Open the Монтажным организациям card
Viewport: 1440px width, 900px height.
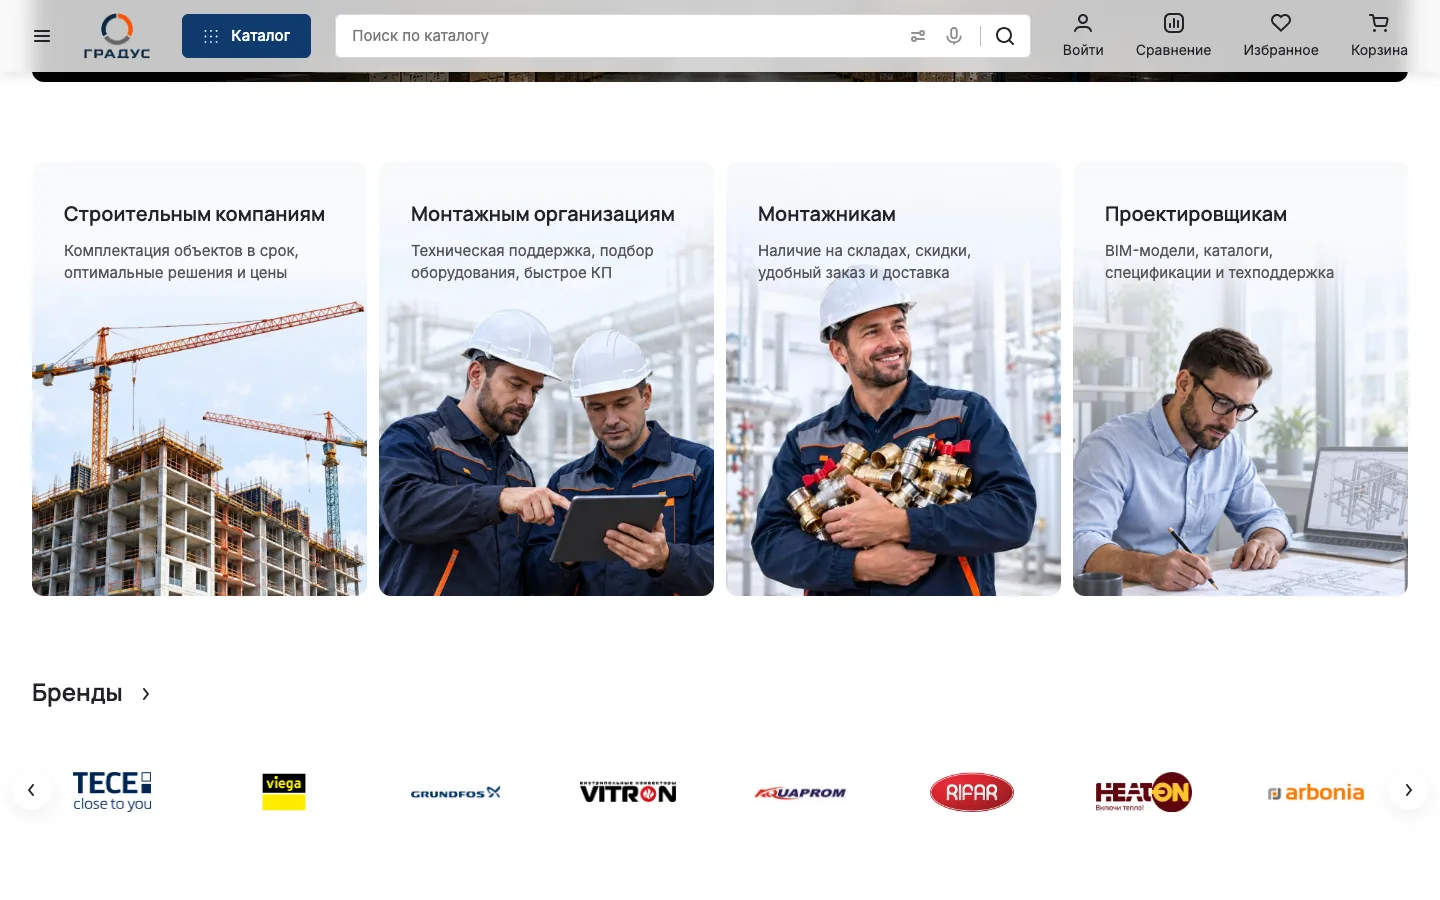click(546, 379)
